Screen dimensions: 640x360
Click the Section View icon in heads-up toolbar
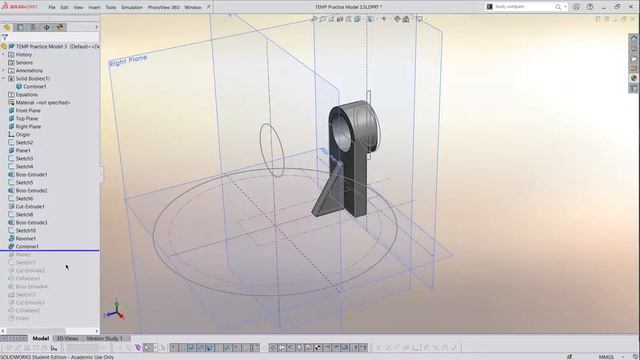point(340,19)
